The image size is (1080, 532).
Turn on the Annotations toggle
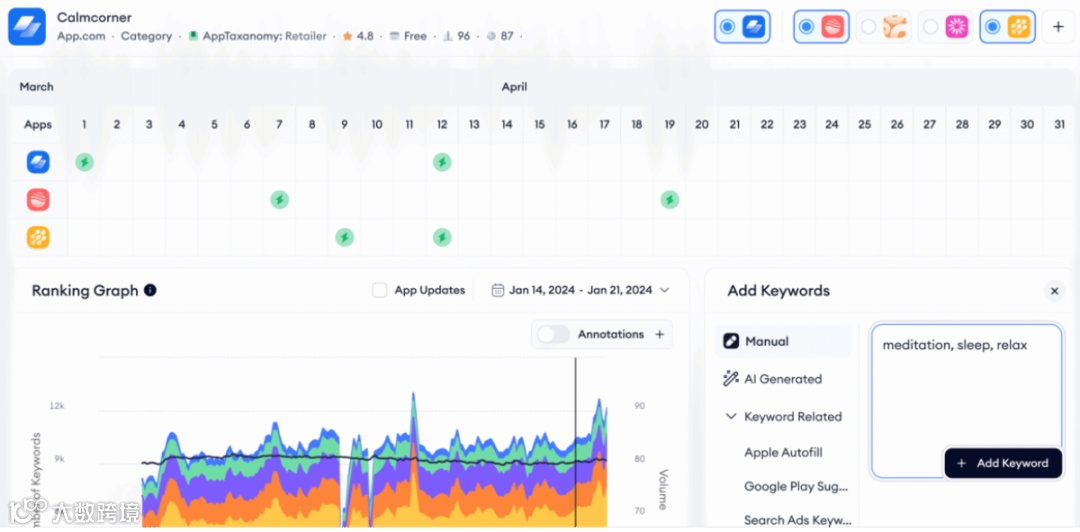coord(554,334)
